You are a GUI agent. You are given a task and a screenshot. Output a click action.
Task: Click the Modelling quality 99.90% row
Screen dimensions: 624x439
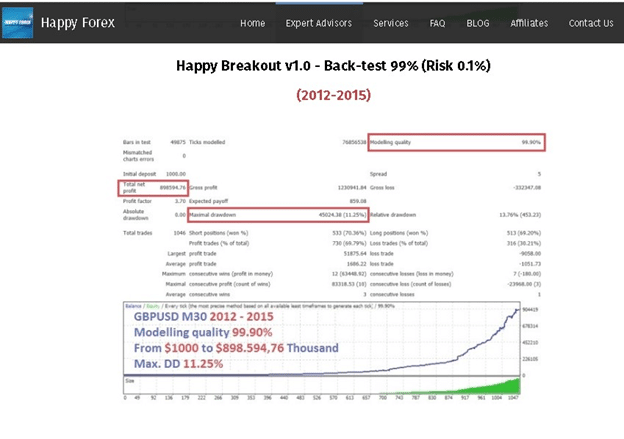click(456, 142)
